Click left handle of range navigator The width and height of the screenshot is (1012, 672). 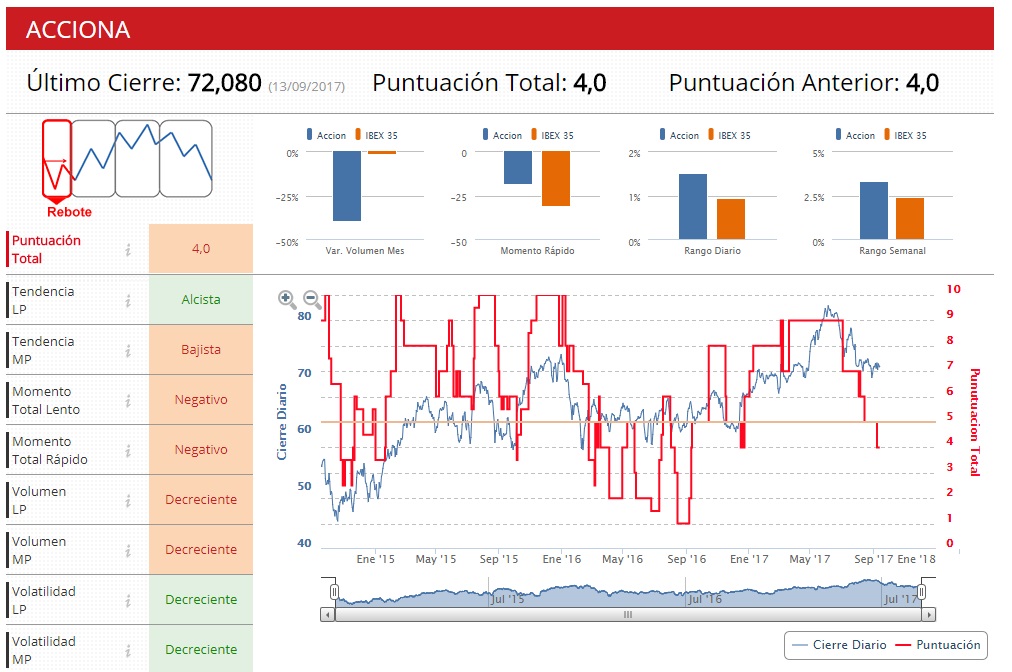(x=334, y=592)
